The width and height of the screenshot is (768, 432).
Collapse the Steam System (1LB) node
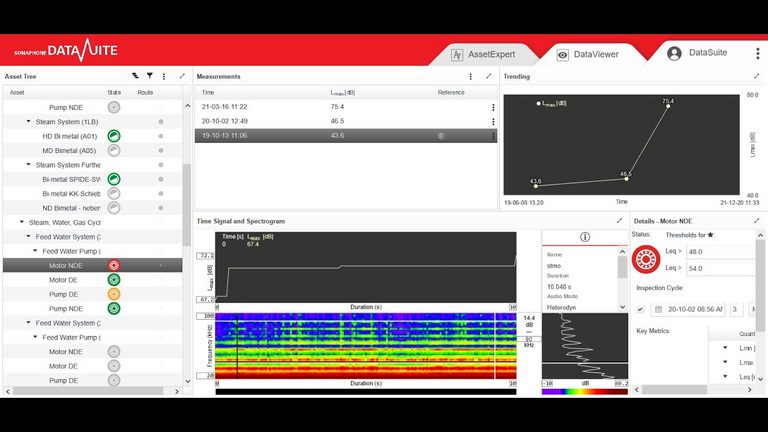coord(29,121)
